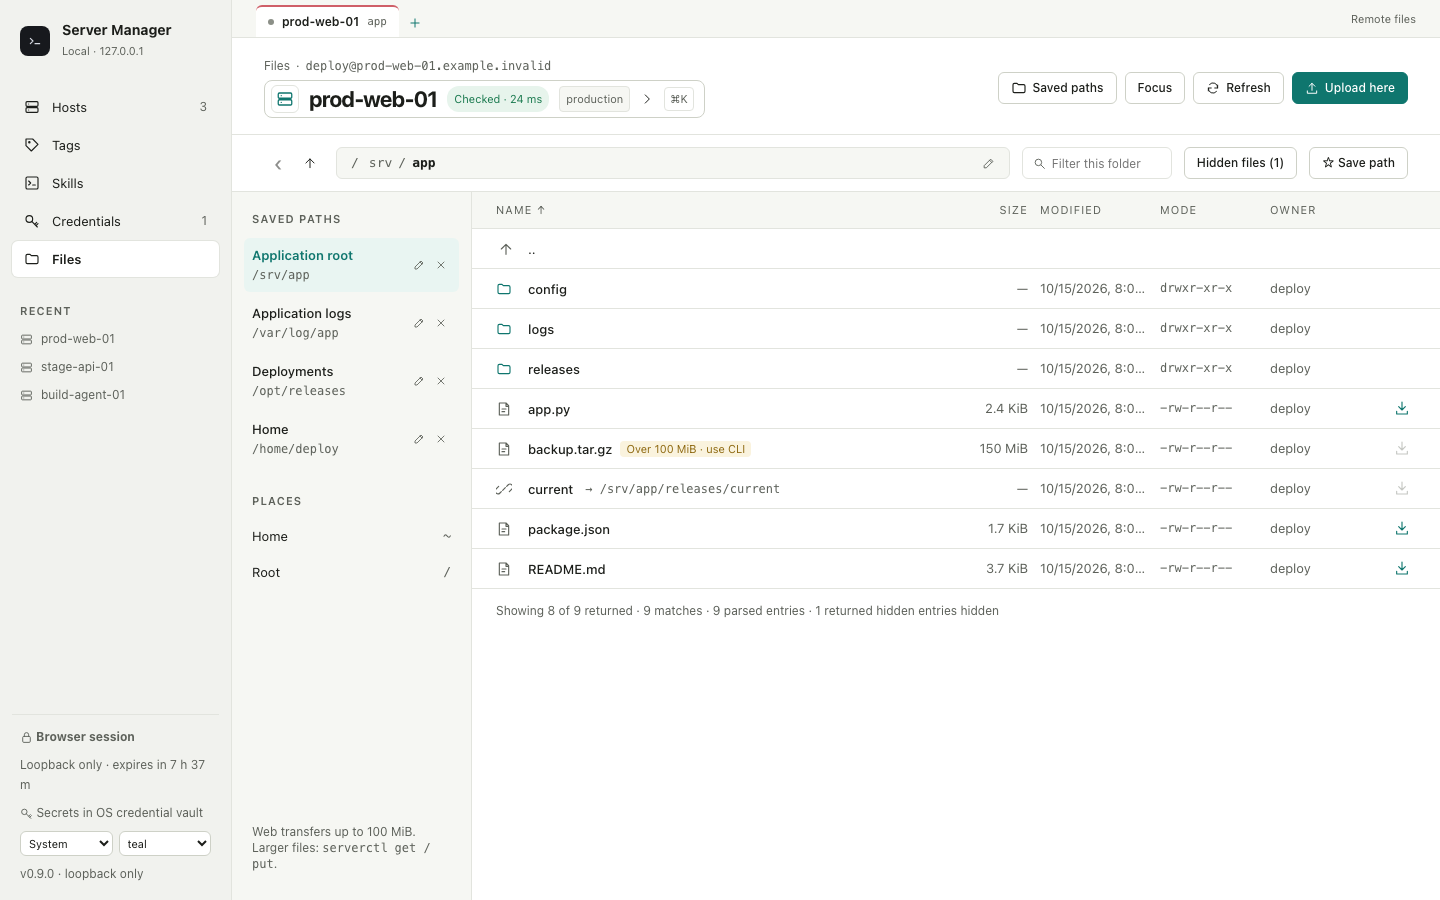
Task: Add a new tab with plus icon
Action: coord(415,22)
